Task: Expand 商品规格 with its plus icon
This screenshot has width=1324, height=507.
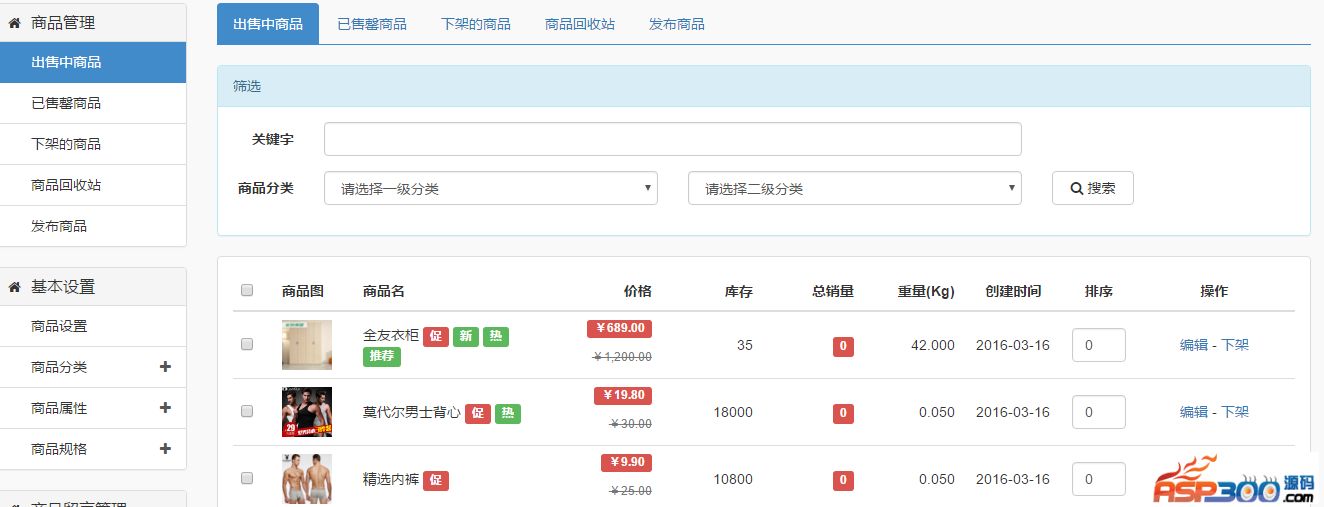Action: pyautogui.click(x=165, y=449)
